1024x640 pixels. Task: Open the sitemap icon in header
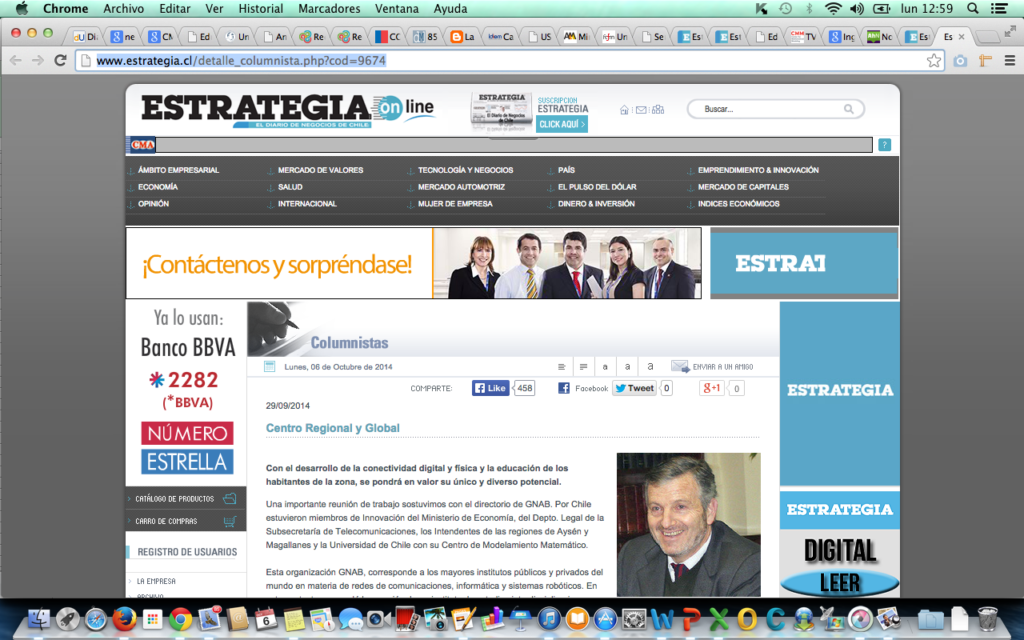(x=658, y=110)
